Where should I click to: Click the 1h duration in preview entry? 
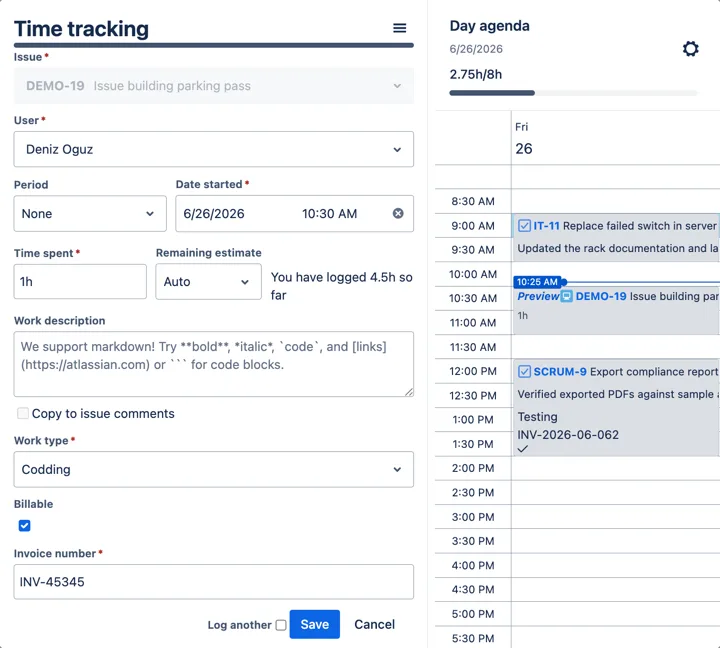point(523,316)
